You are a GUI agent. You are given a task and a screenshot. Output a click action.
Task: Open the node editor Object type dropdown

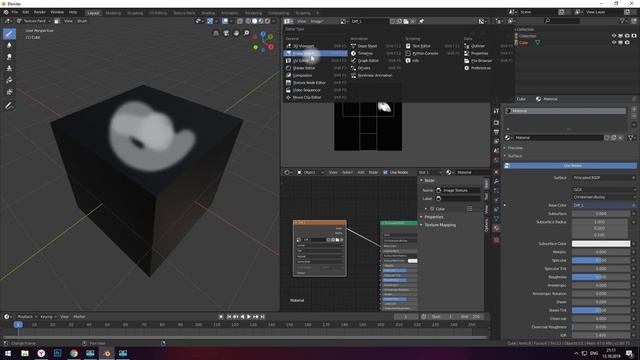(x=310, y=173)
